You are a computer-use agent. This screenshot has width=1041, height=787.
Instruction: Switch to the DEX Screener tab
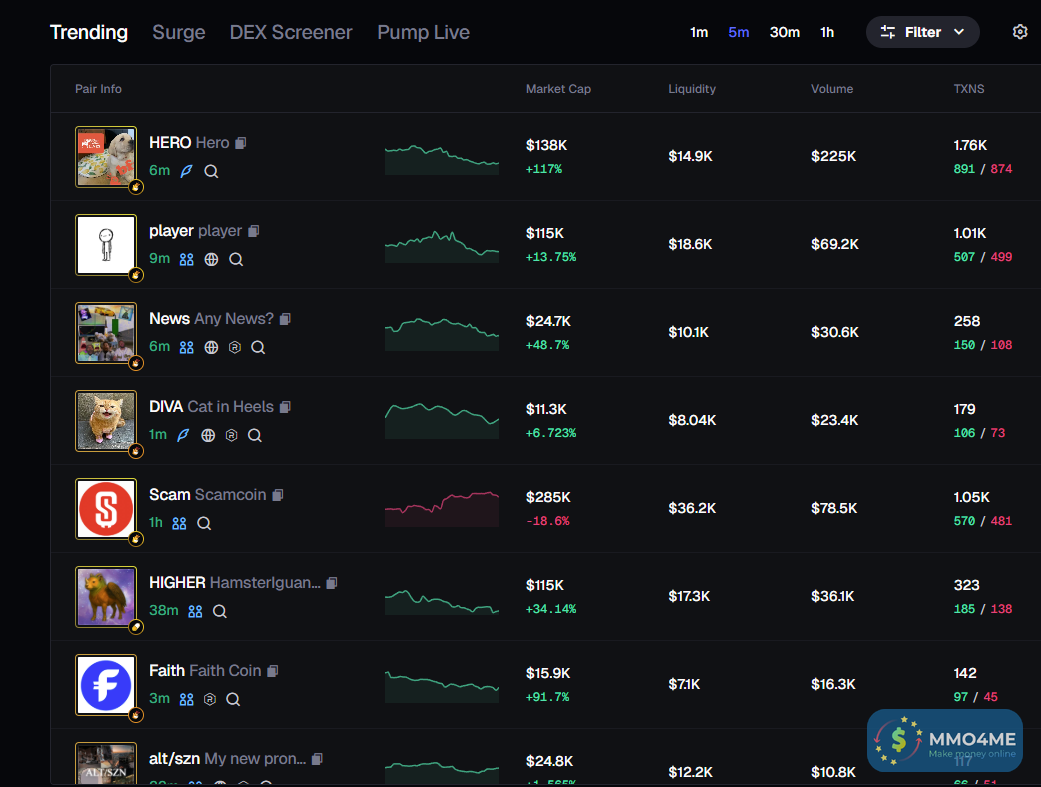pos(291,32)
